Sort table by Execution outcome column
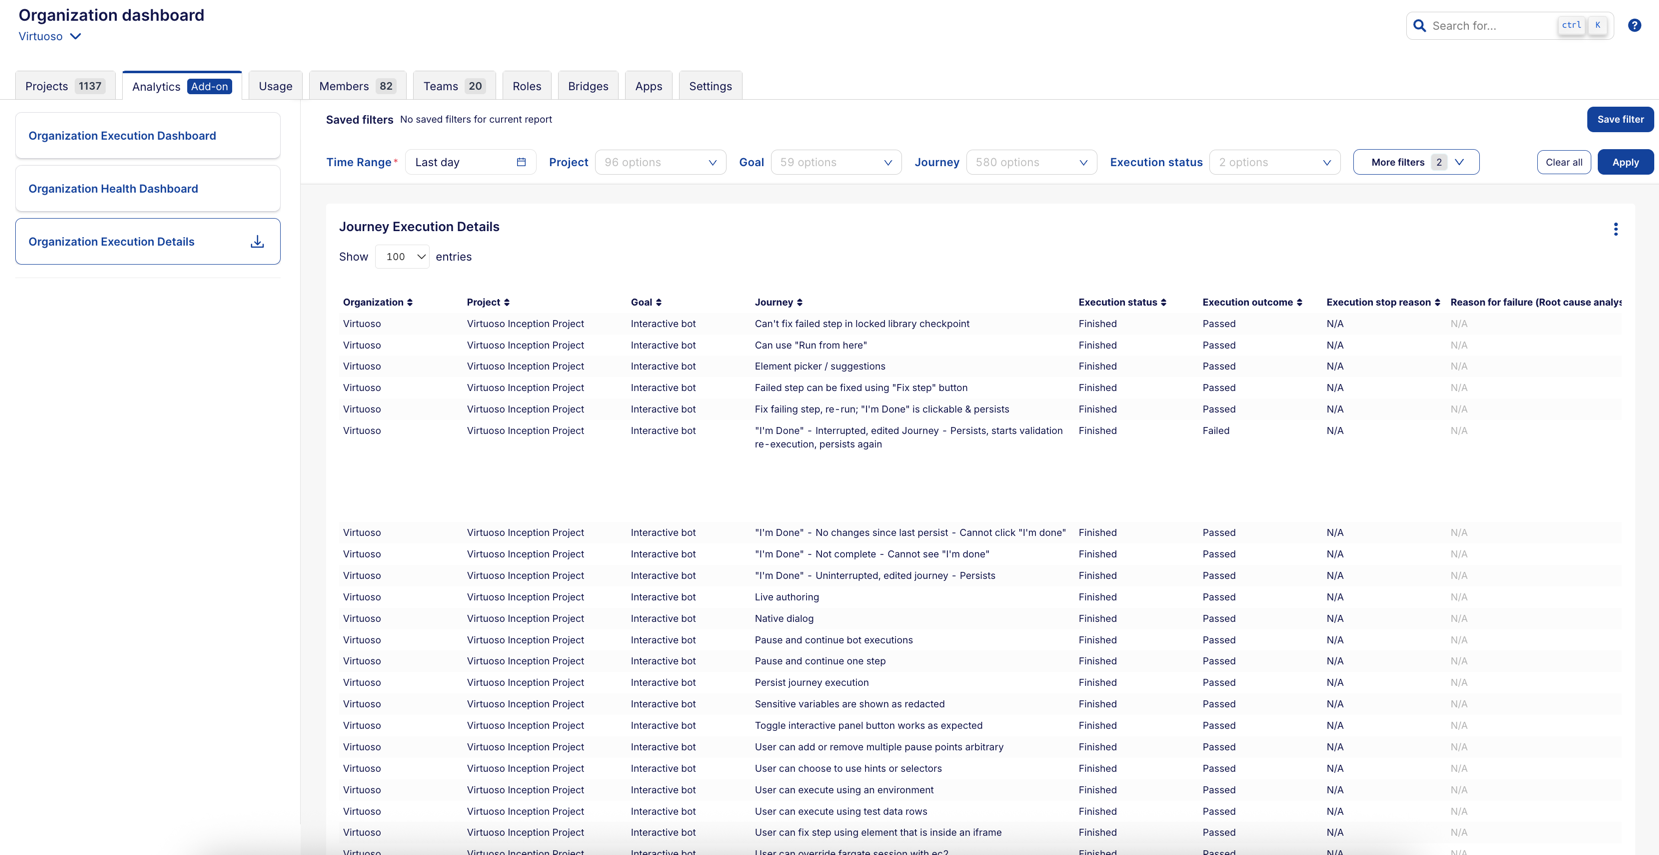The height and width of the screenshot is (855, 1659). [1299, 303]
